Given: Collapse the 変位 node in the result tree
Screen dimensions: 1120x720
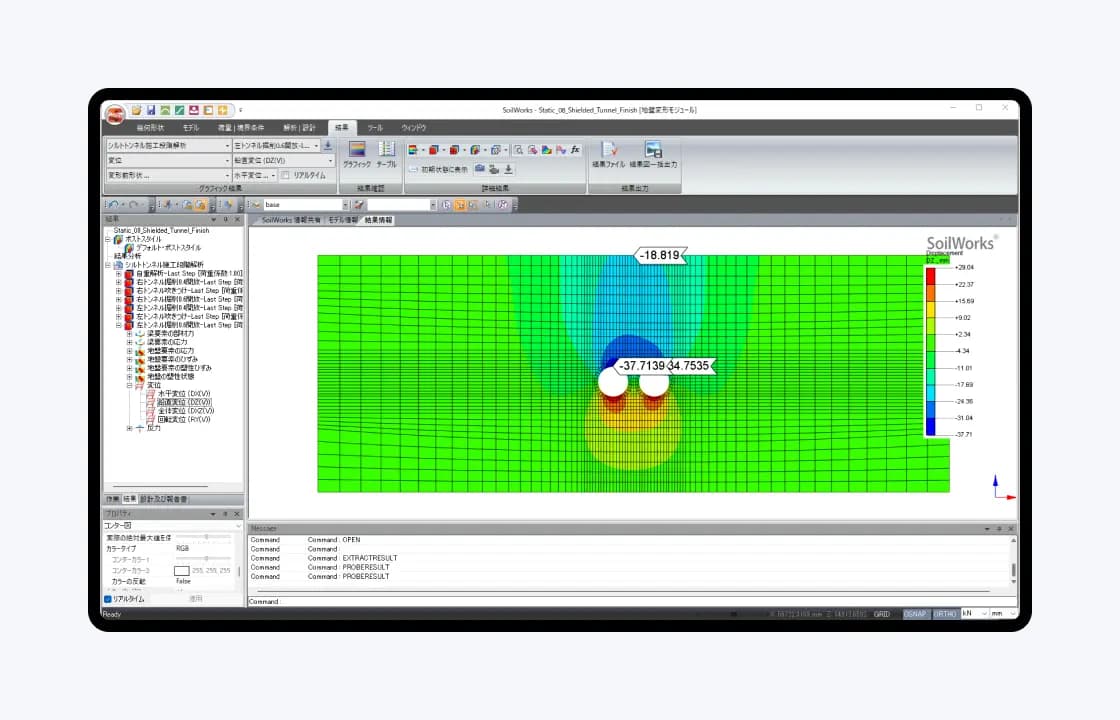Looking at the screenshot, I should pos(129,385).
